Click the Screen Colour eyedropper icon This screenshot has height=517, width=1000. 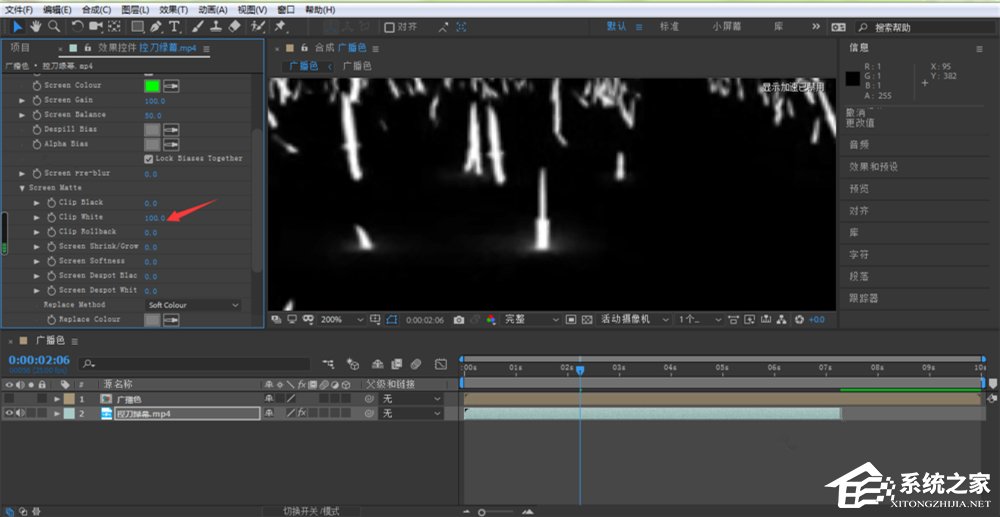click(172, 86)
